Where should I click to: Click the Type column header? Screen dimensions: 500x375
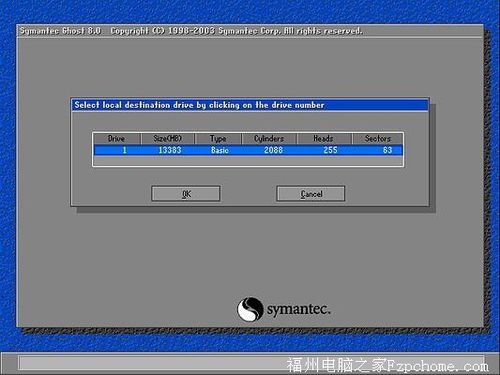point(218,138)
